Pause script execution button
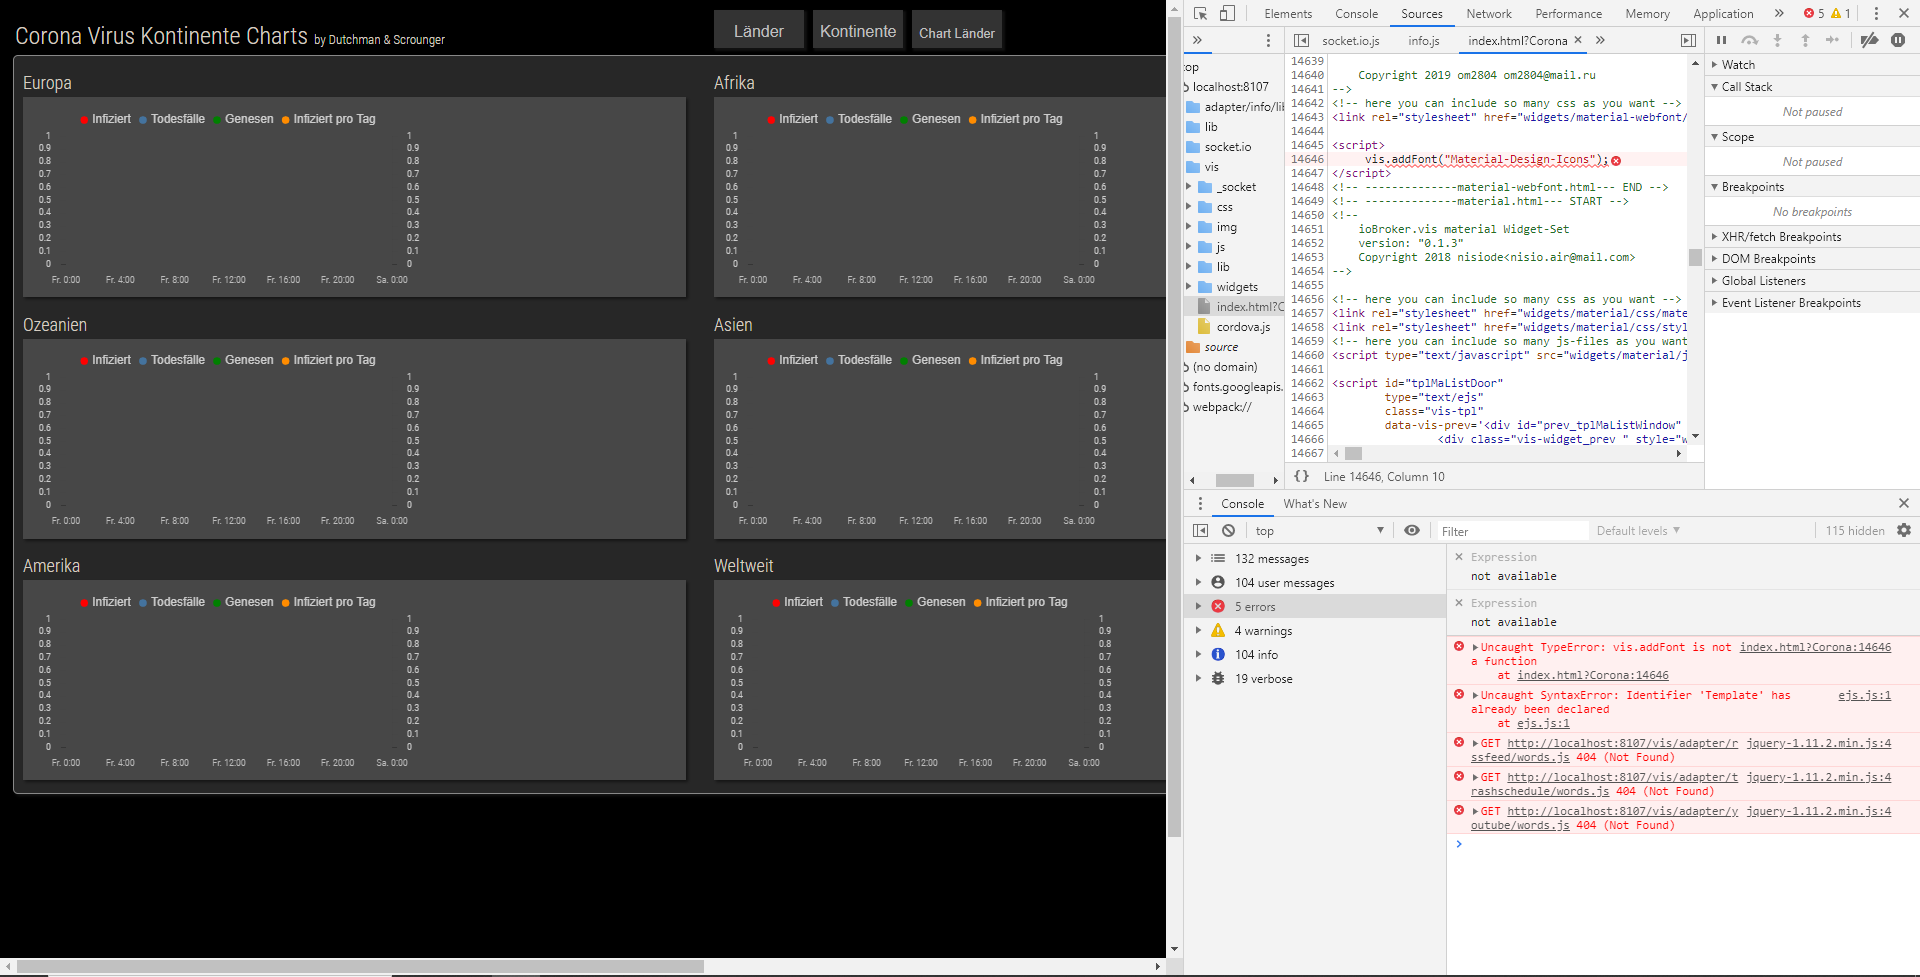Viewport: 1920px width, 977px height. click(x=1721, y=40)
